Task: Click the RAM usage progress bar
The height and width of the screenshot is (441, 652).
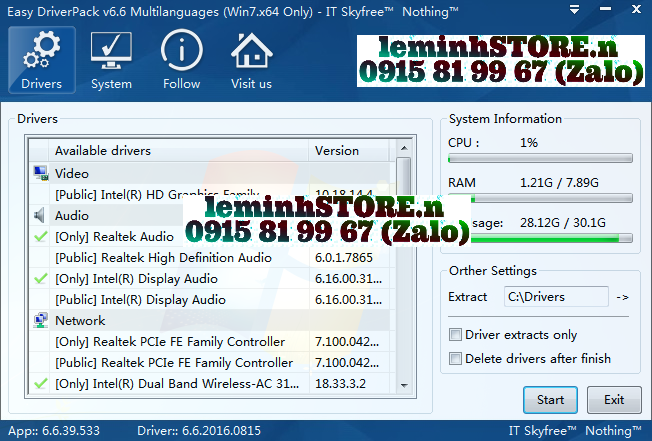Action: click(540, 198)
